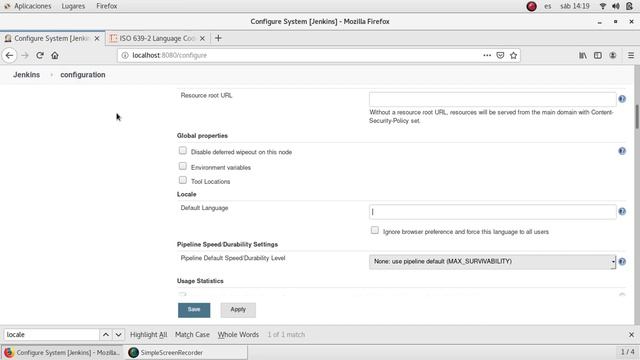Click the Save button
Screen dimensions: 640x360
click(x=194, y=310)
